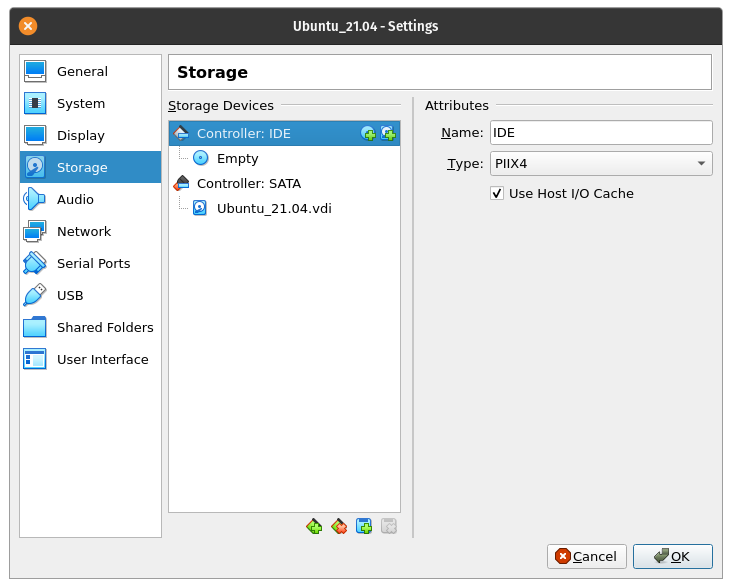Click the remove selected storage controller icon

[339, 526]
